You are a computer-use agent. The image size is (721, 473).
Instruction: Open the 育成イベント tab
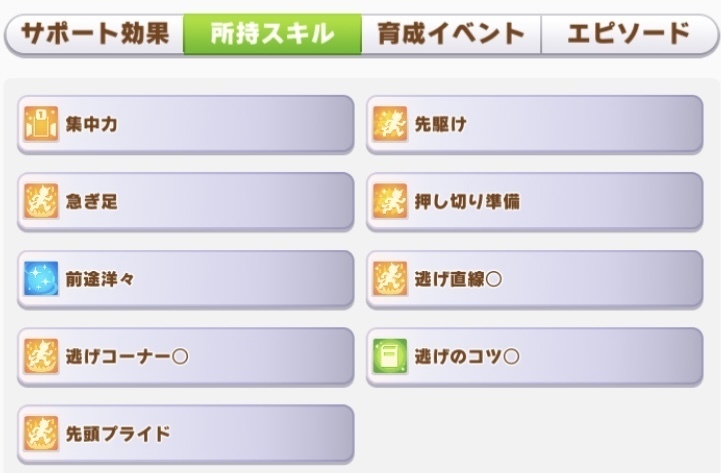tap(451, 34)
